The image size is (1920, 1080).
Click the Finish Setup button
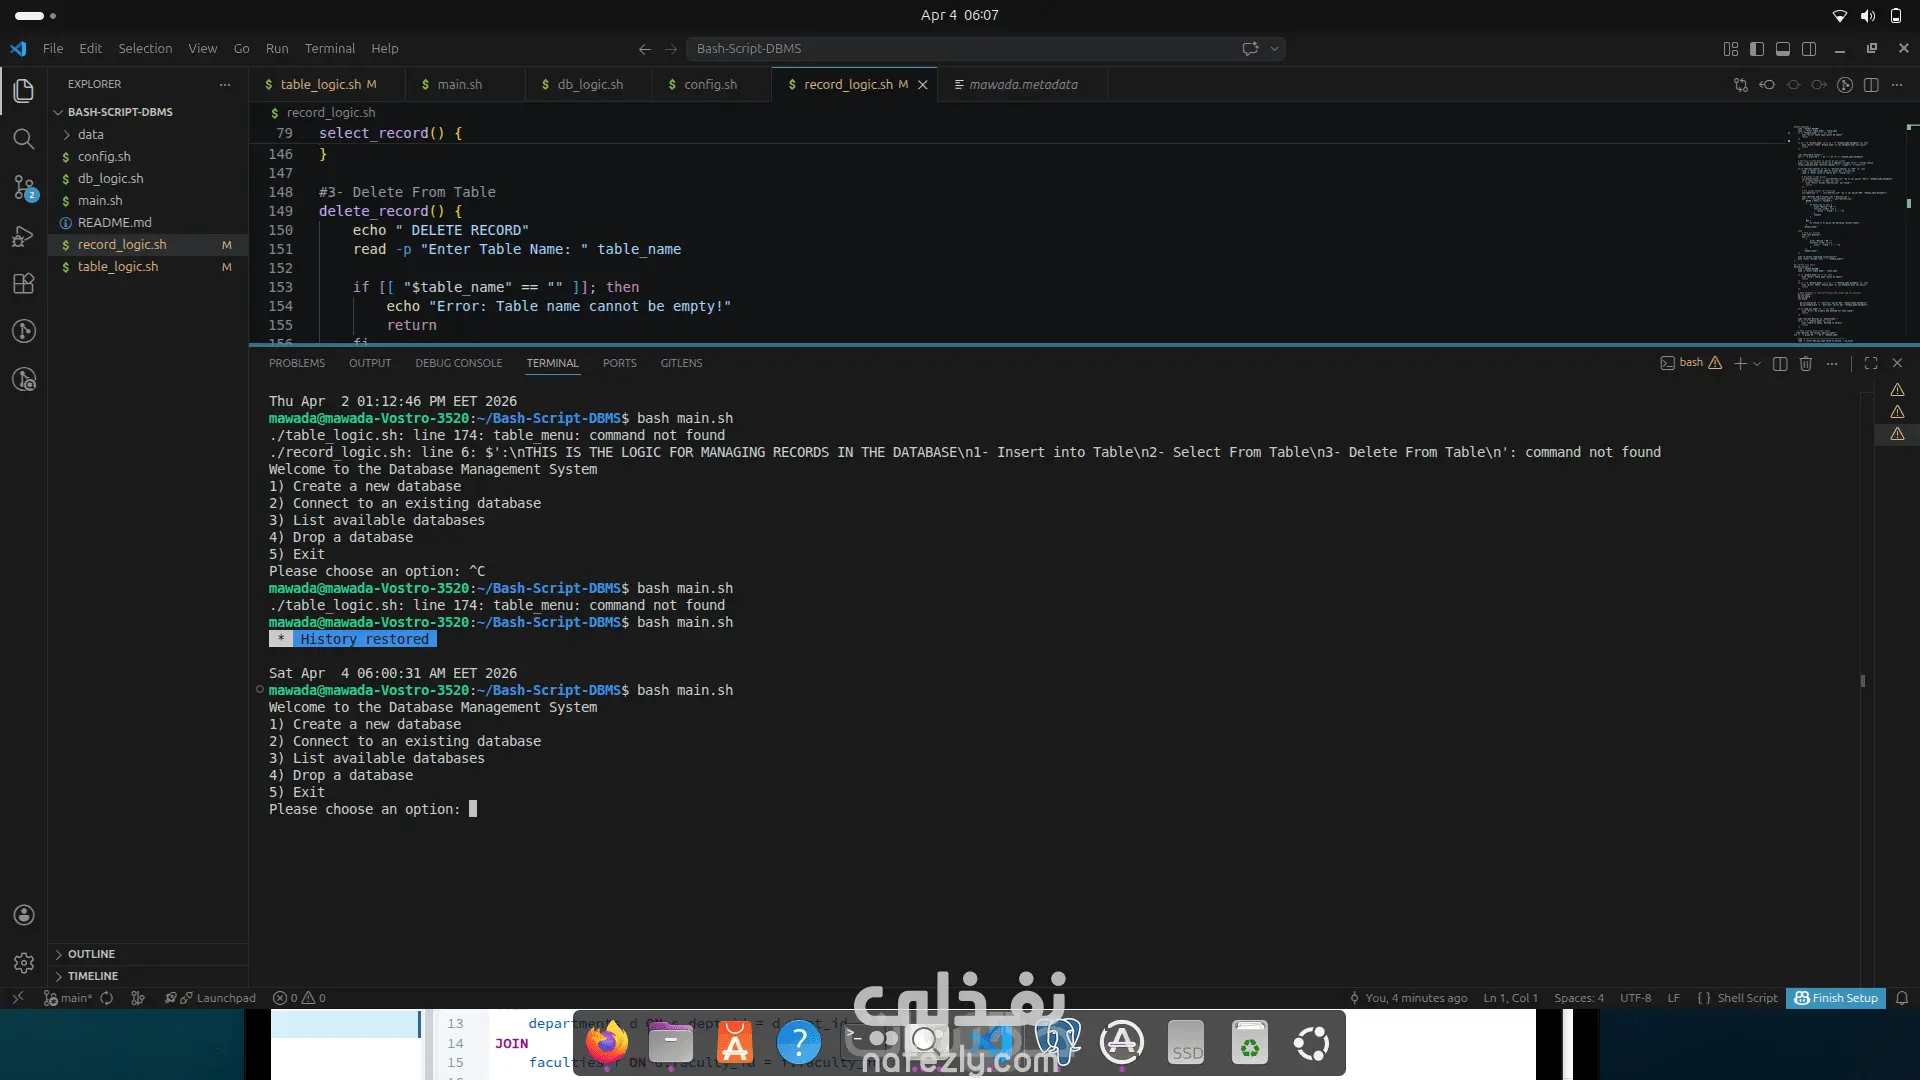click(1836, 998)
